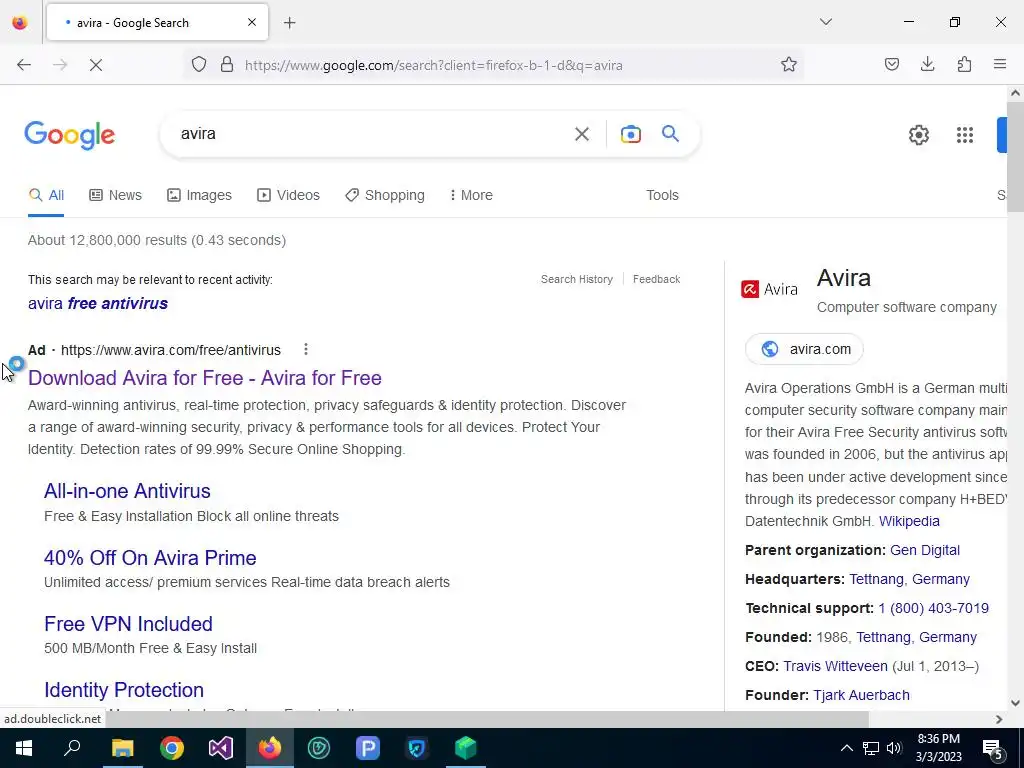
Task: Click the browser back arrow
Action: coord(24,65)
